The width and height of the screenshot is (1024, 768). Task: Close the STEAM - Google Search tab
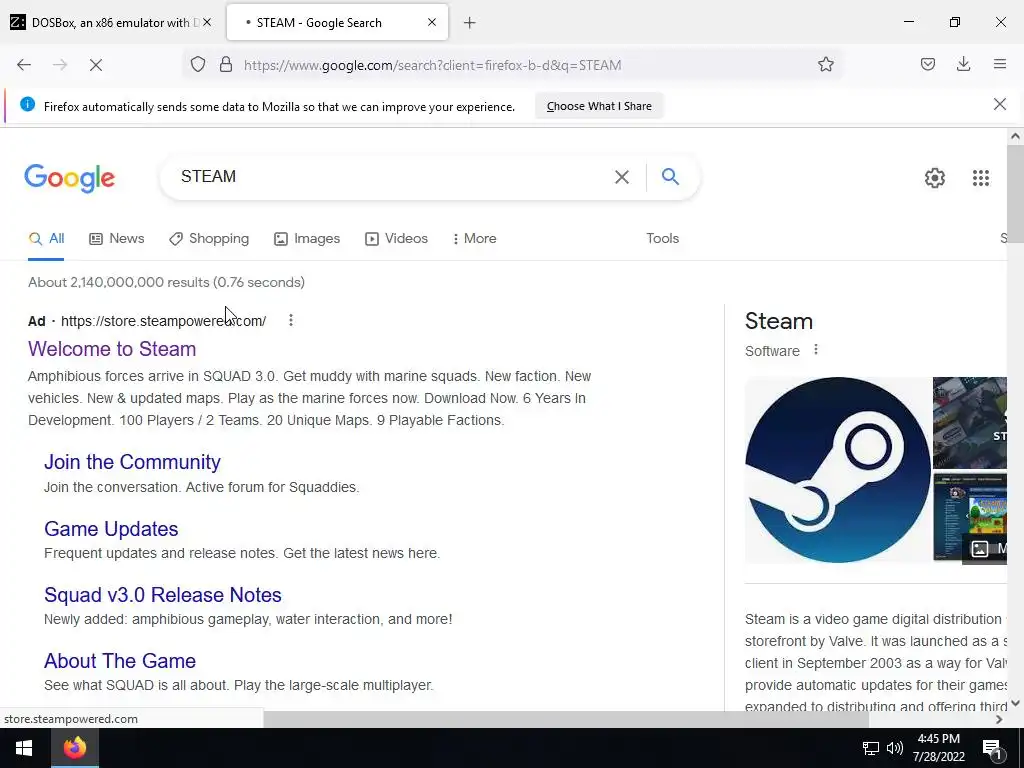click(x=432, y=22)
